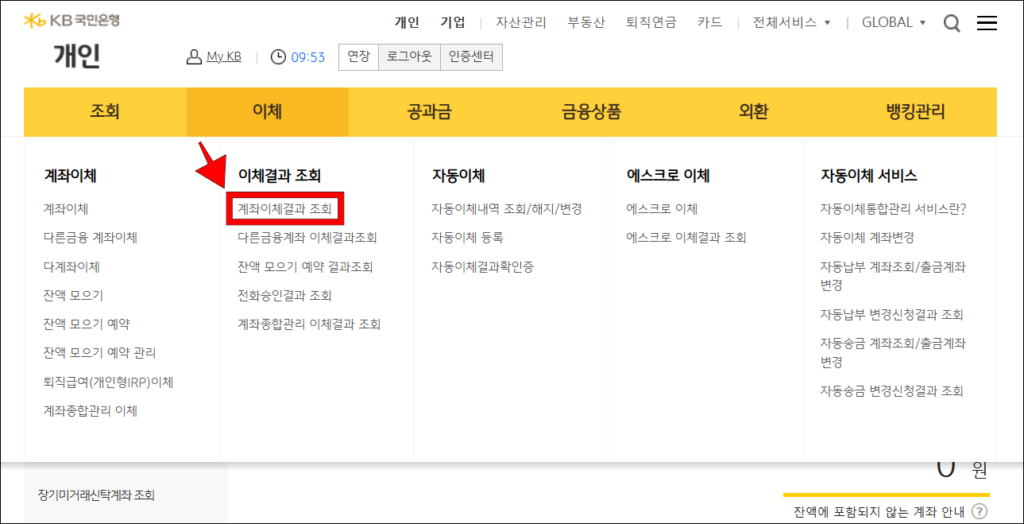This screenshot has height=524, width=1024.
Task: Open 자동이체내역 조회/해지/변경 link
Action: 507,210
